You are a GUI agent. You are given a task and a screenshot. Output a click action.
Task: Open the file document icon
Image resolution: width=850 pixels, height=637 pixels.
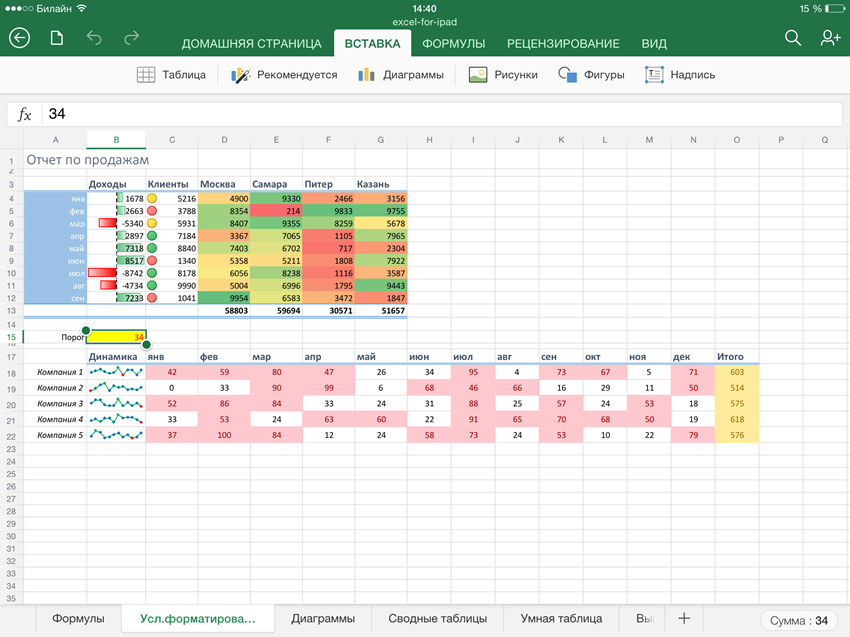[57, 38]
